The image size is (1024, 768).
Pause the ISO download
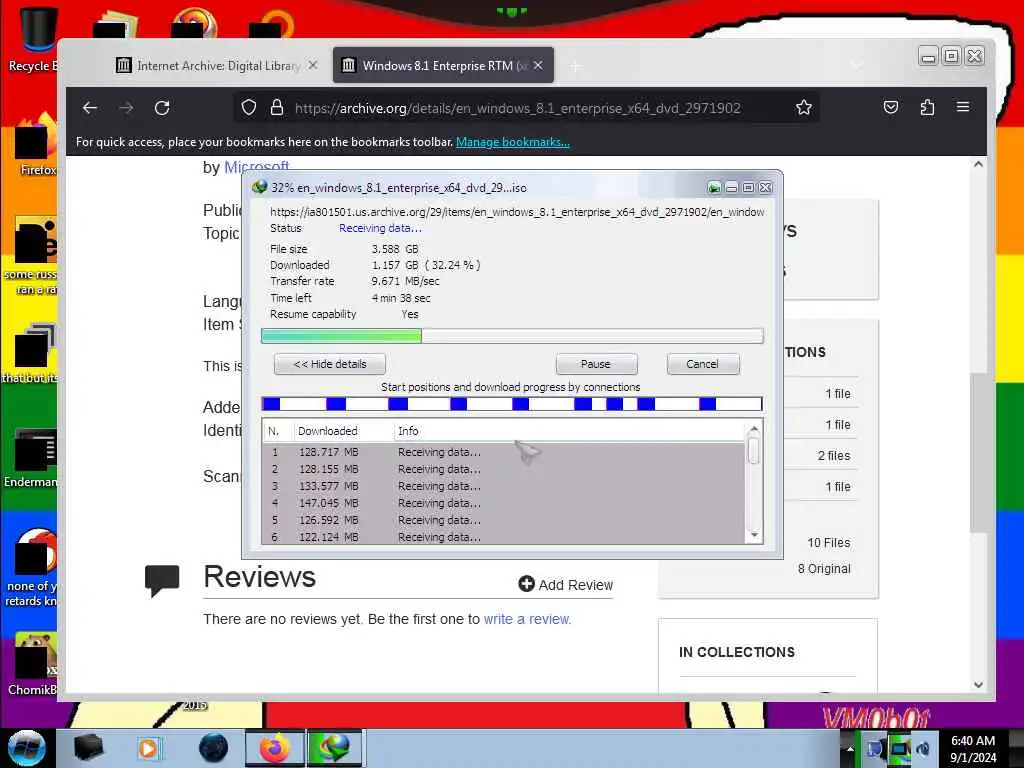(x=596, y=364)
